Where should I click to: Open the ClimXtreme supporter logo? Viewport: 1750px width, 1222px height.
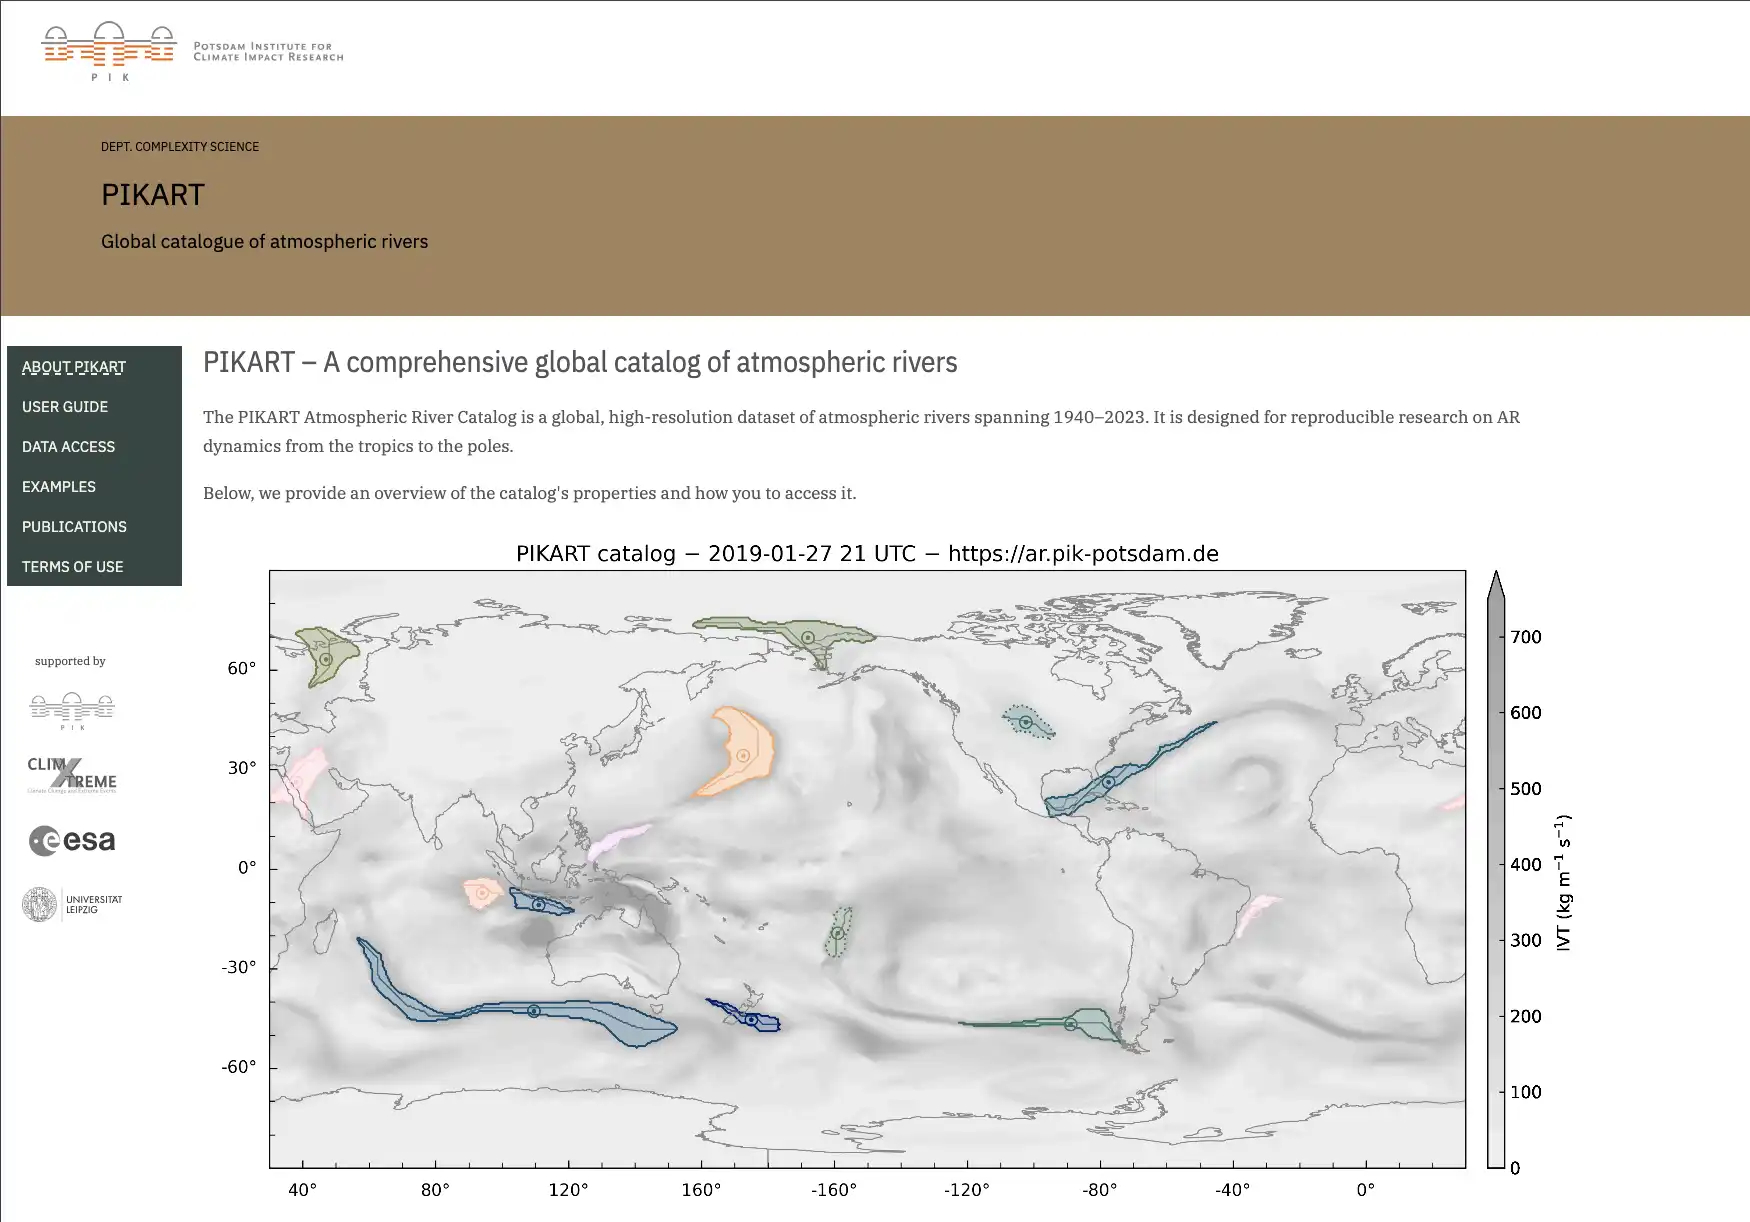tap(72, 775)
